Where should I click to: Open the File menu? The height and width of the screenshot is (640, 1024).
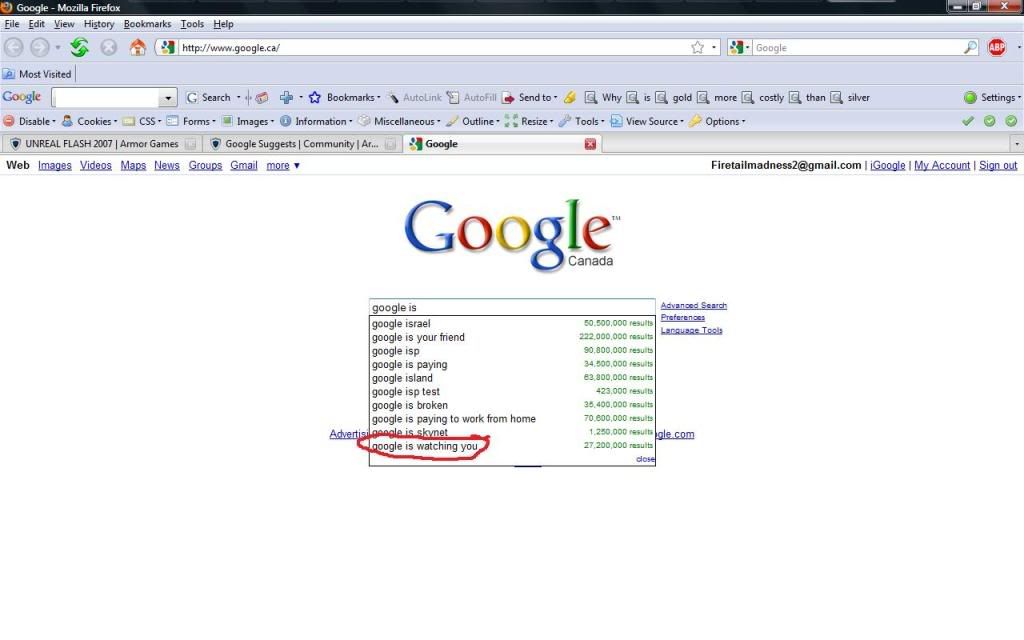(x=12, y=24)
